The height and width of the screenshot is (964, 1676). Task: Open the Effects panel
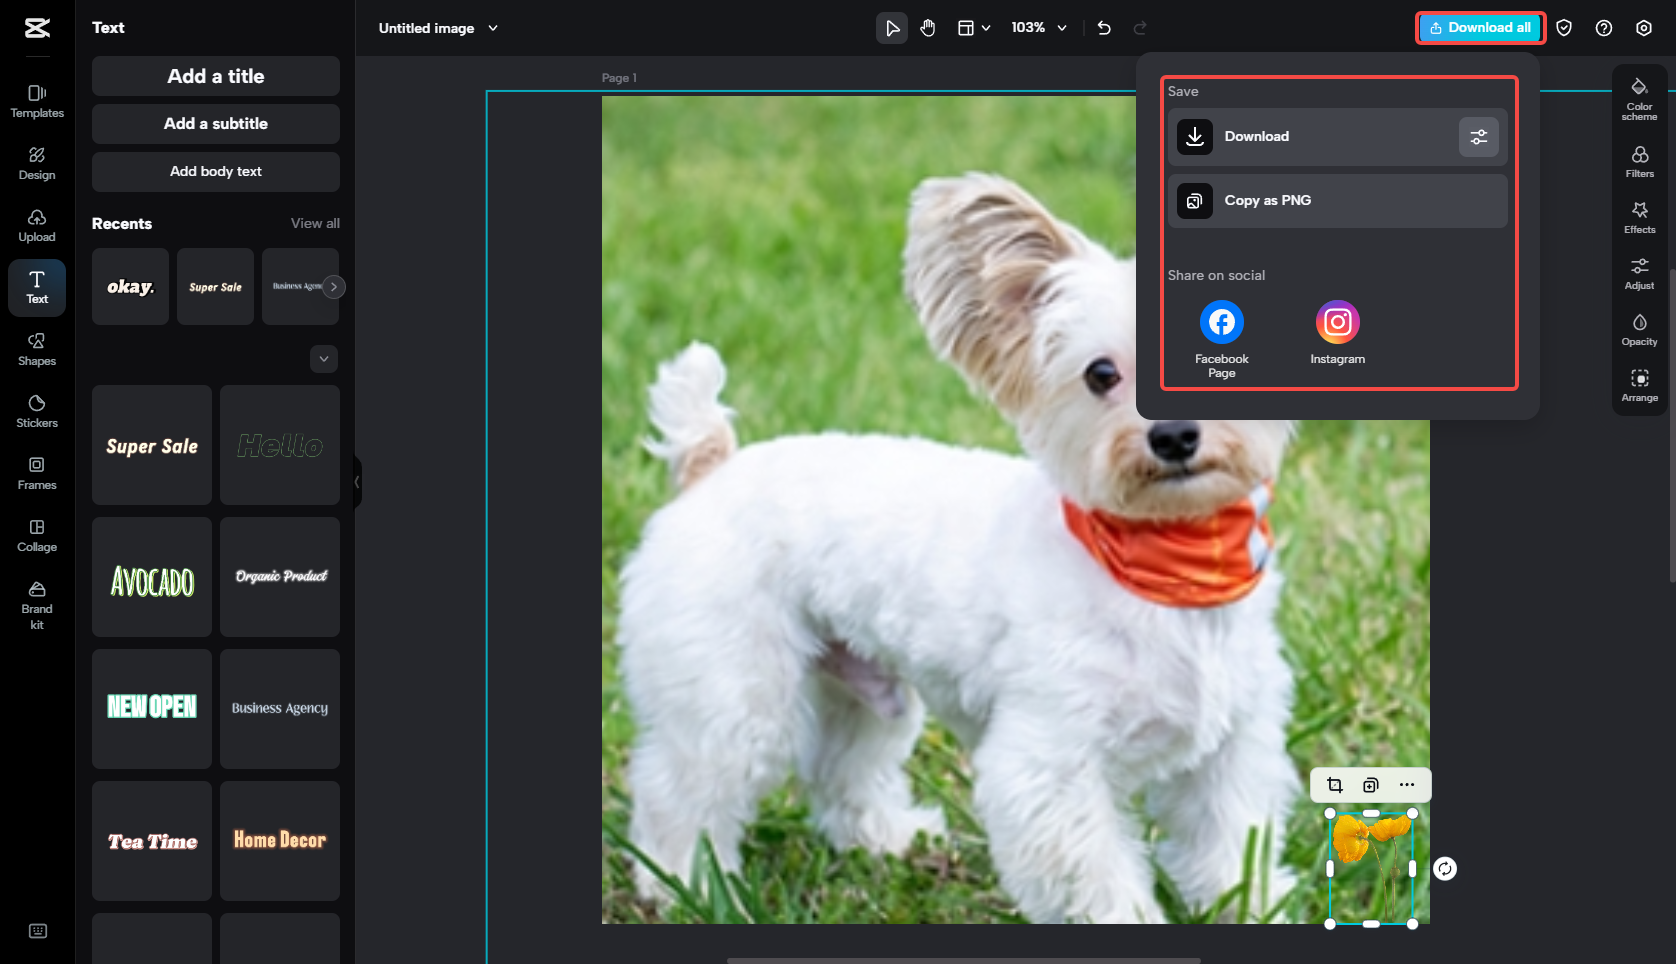[x=1639, y=217]
